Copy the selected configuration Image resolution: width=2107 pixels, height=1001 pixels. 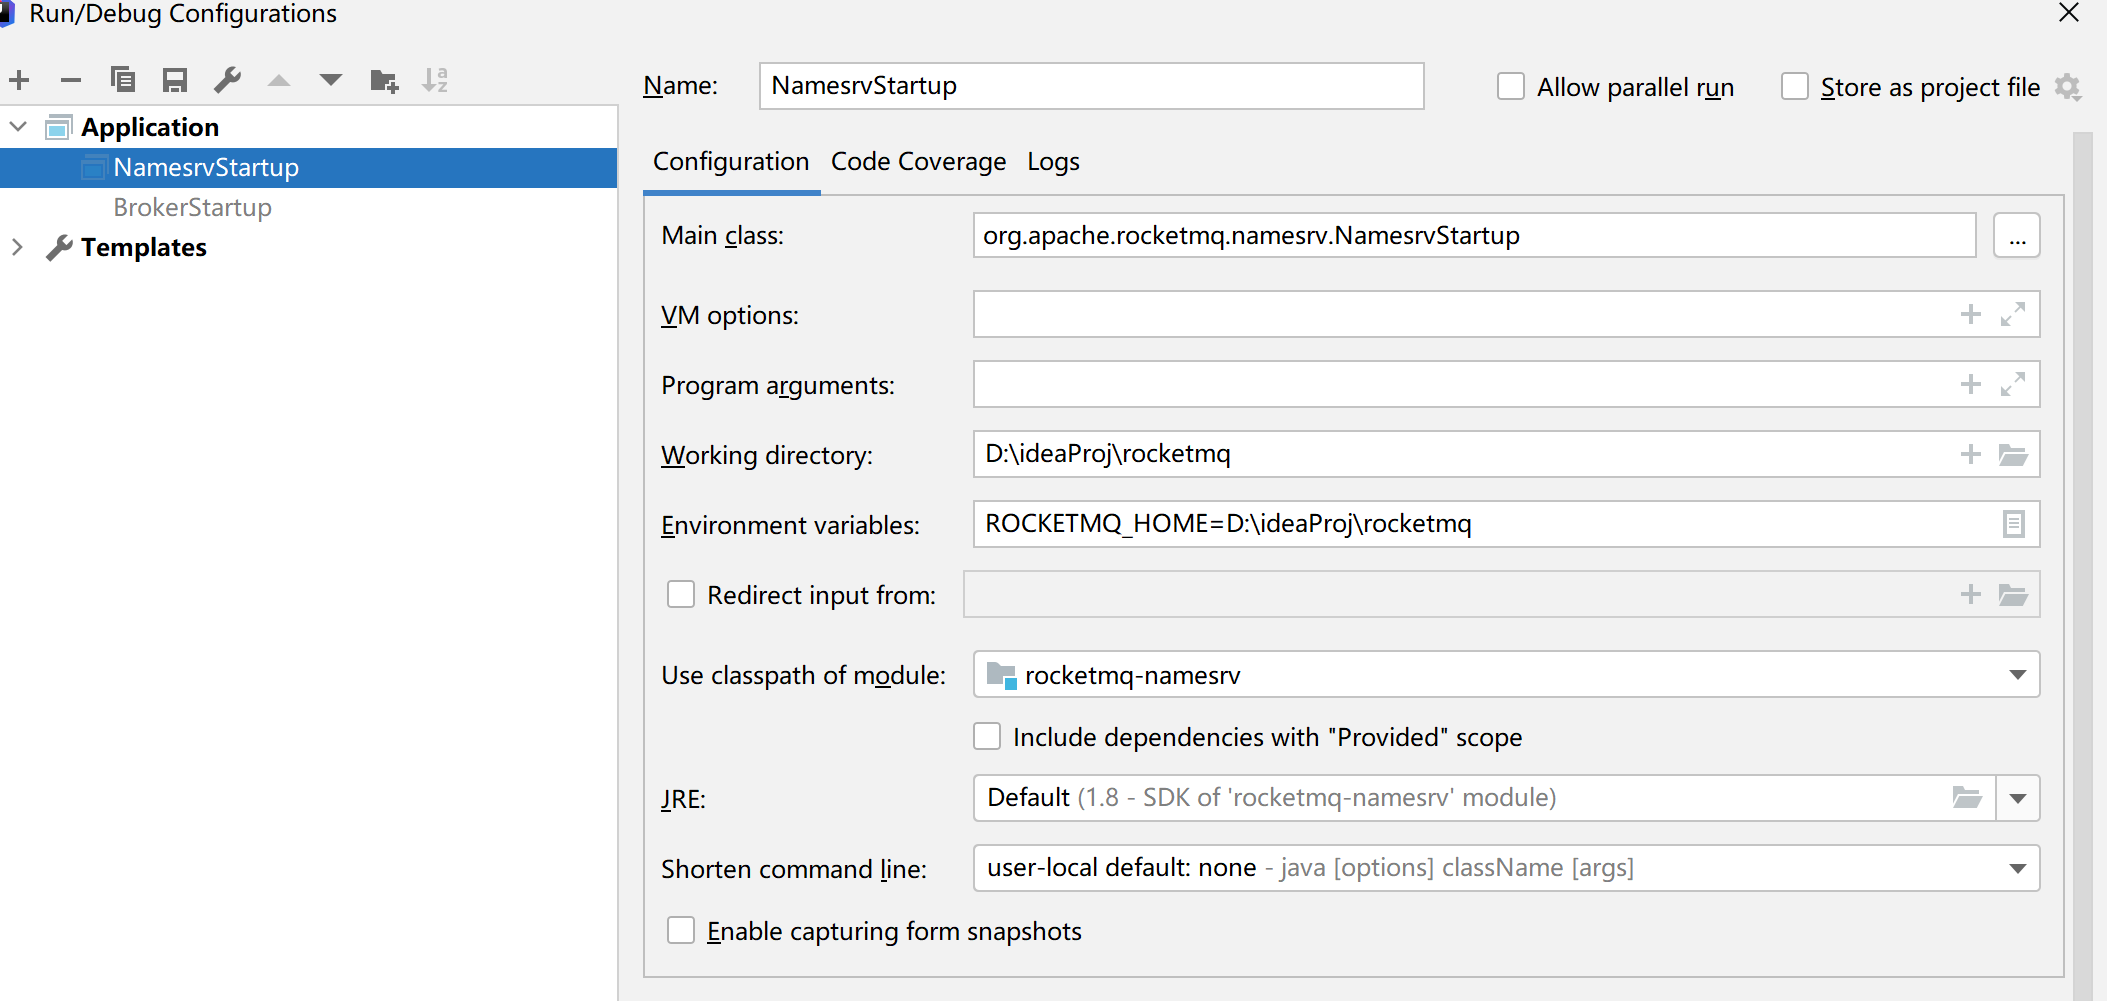[123, 80]
